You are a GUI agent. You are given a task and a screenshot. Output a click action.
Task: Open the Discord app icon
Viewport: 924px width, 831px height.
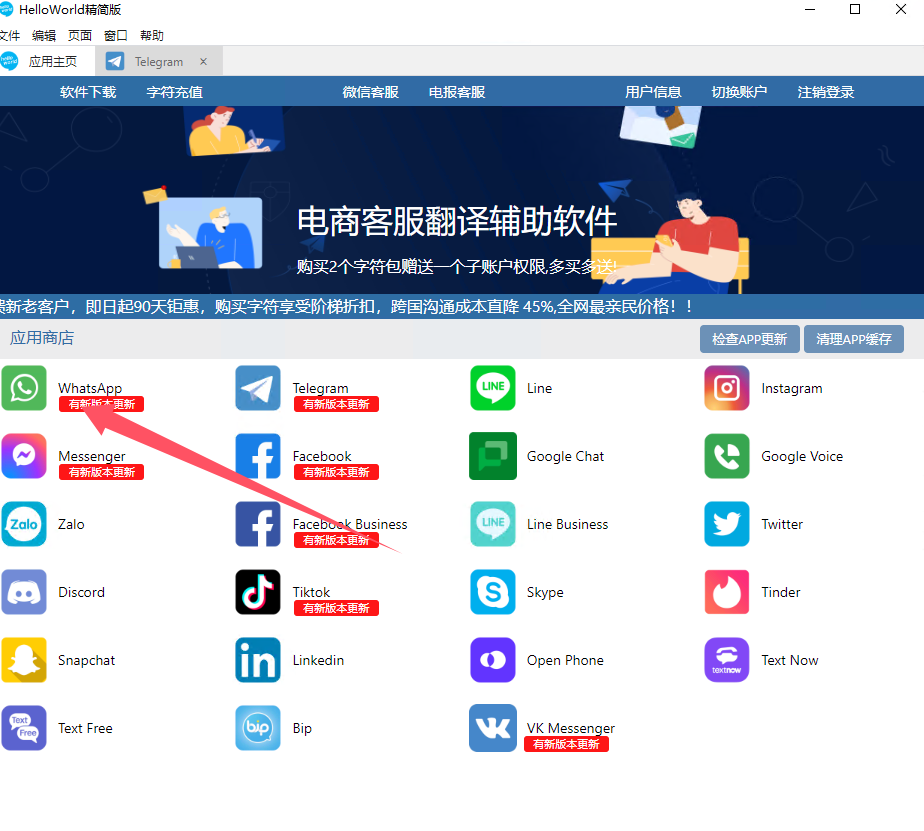24,592
